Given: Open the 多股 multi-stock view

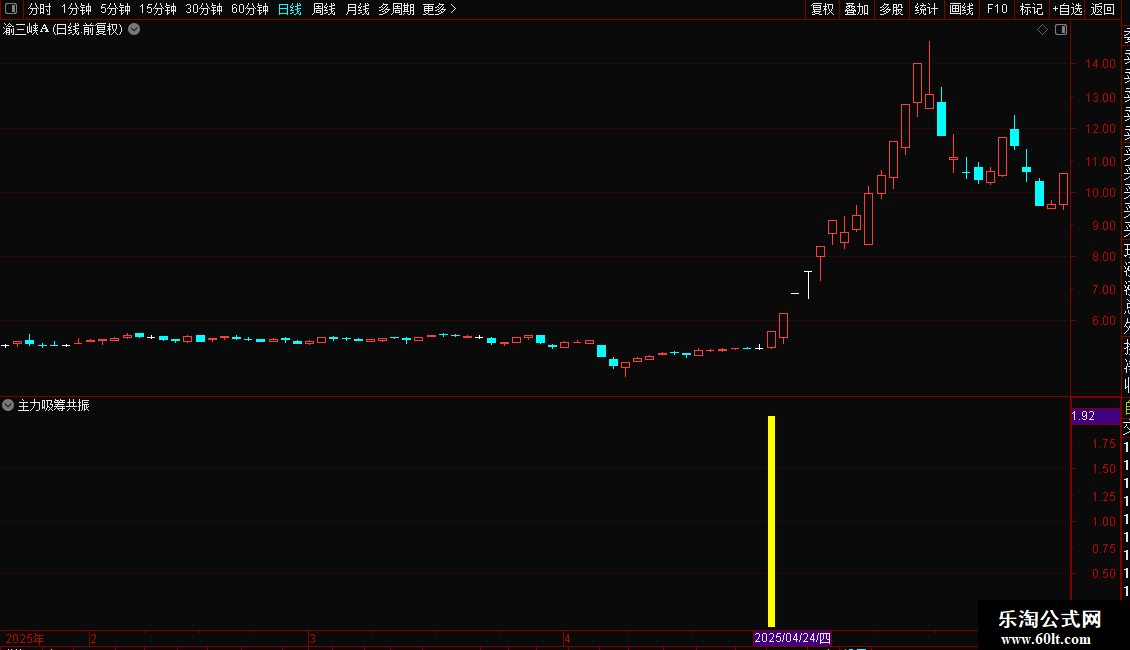Looking at the screenshot, I should tap(891, 9).
